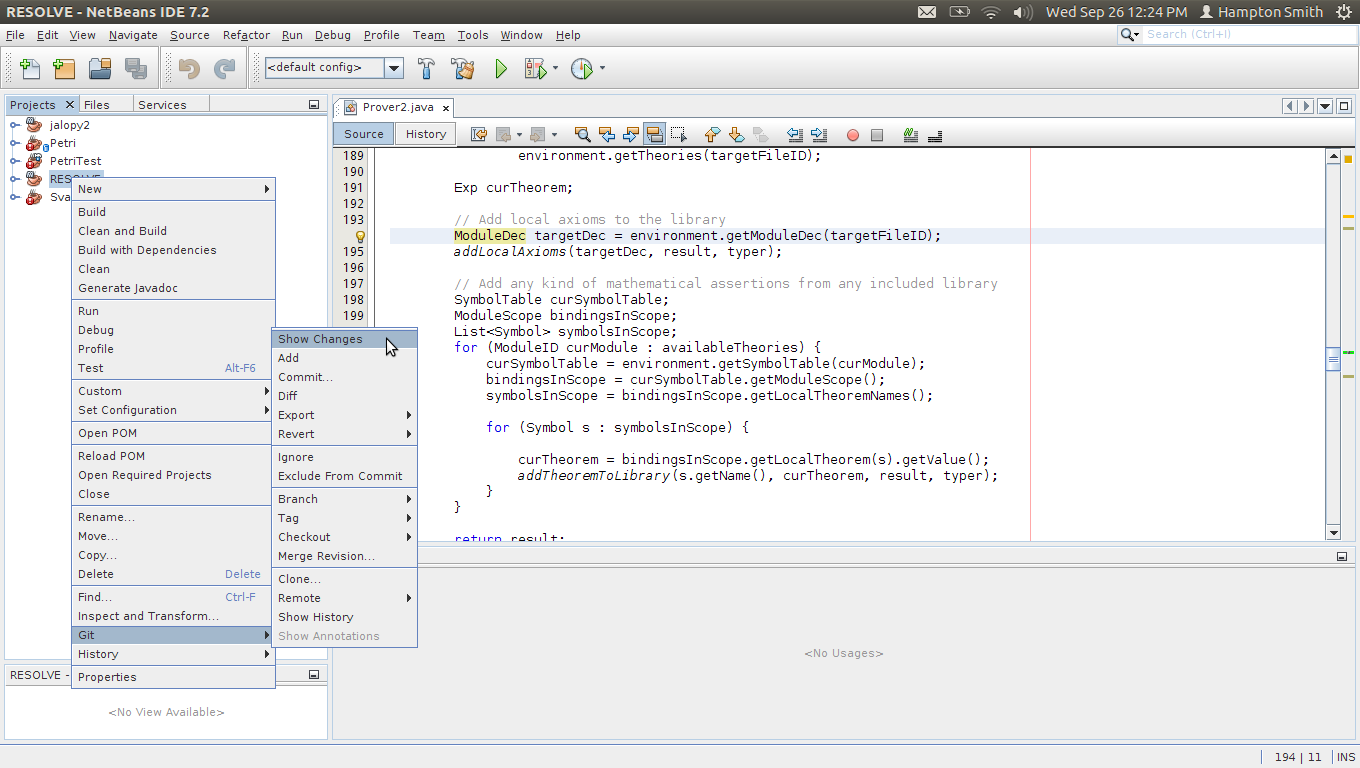Click Git entry in context menu
Viewport: 1360px width, 768px height.
(x=174, y=635)
